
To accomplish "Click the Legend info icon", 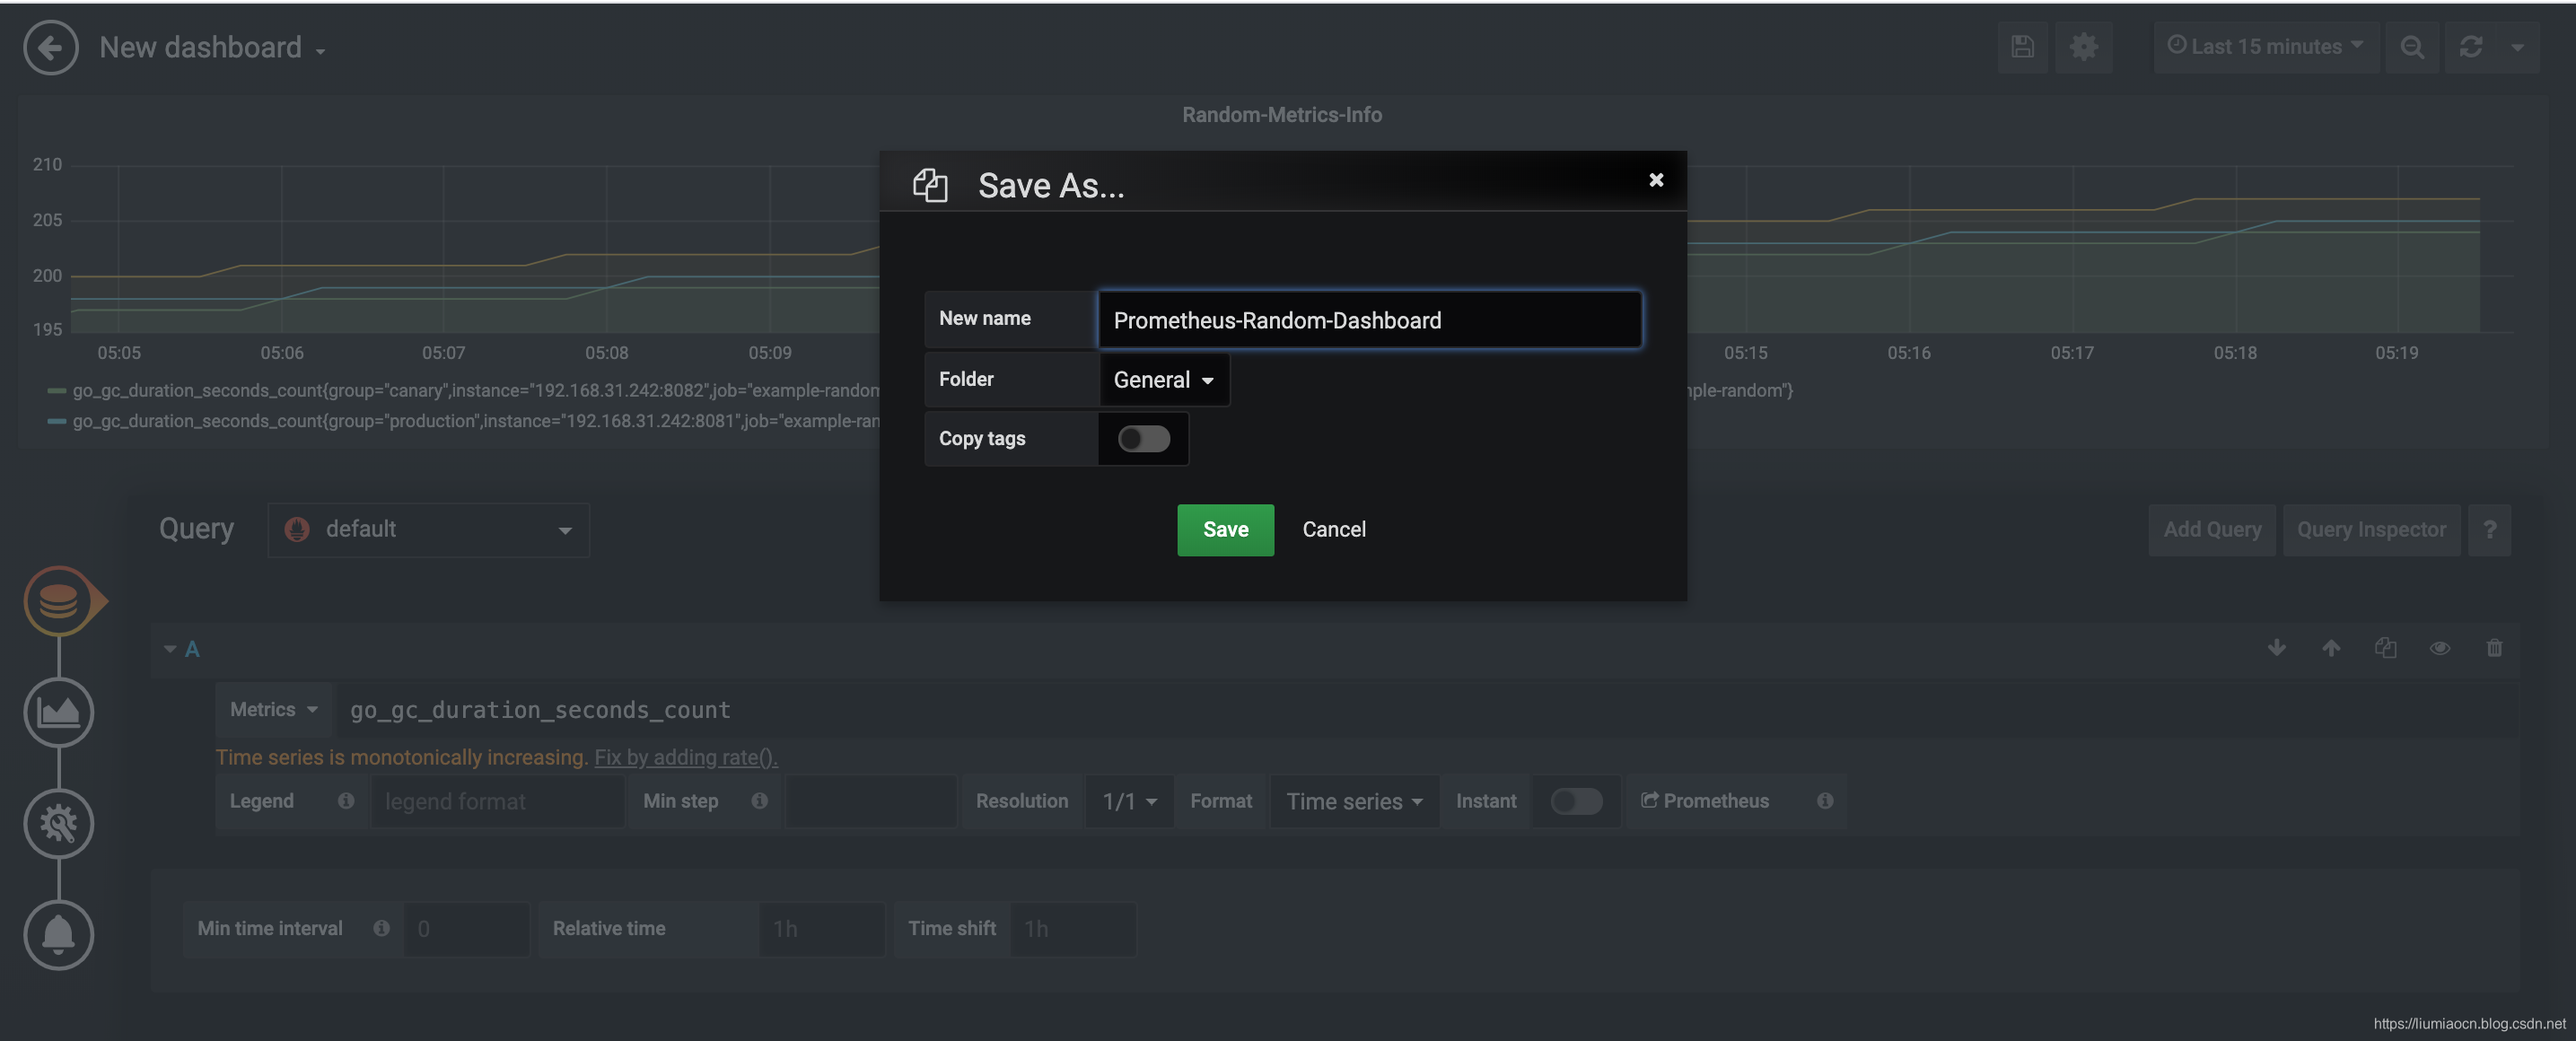I will click(x=346, y=801).
